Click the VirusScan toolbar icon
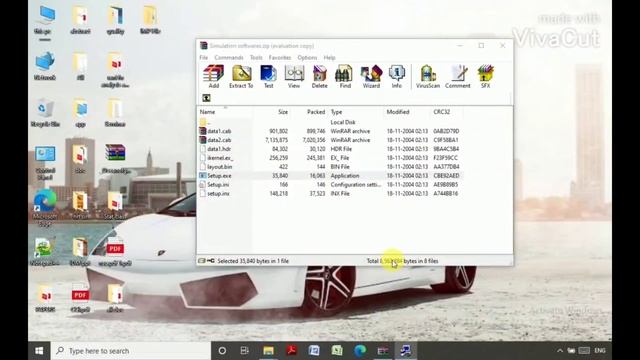This screenshot has width=640, height=360. pyautogui.click(x=428, y=76)
